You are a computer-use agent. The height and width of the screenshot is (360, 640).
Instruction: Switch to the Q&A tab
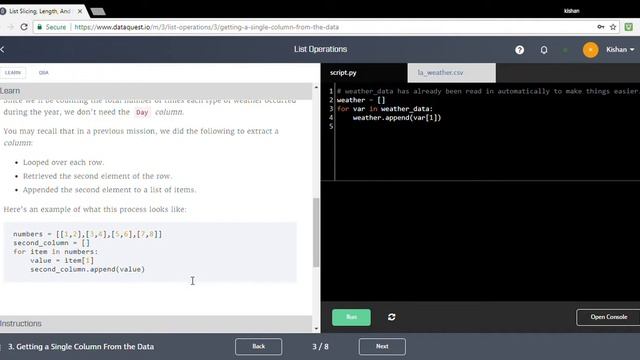point(44,73)
